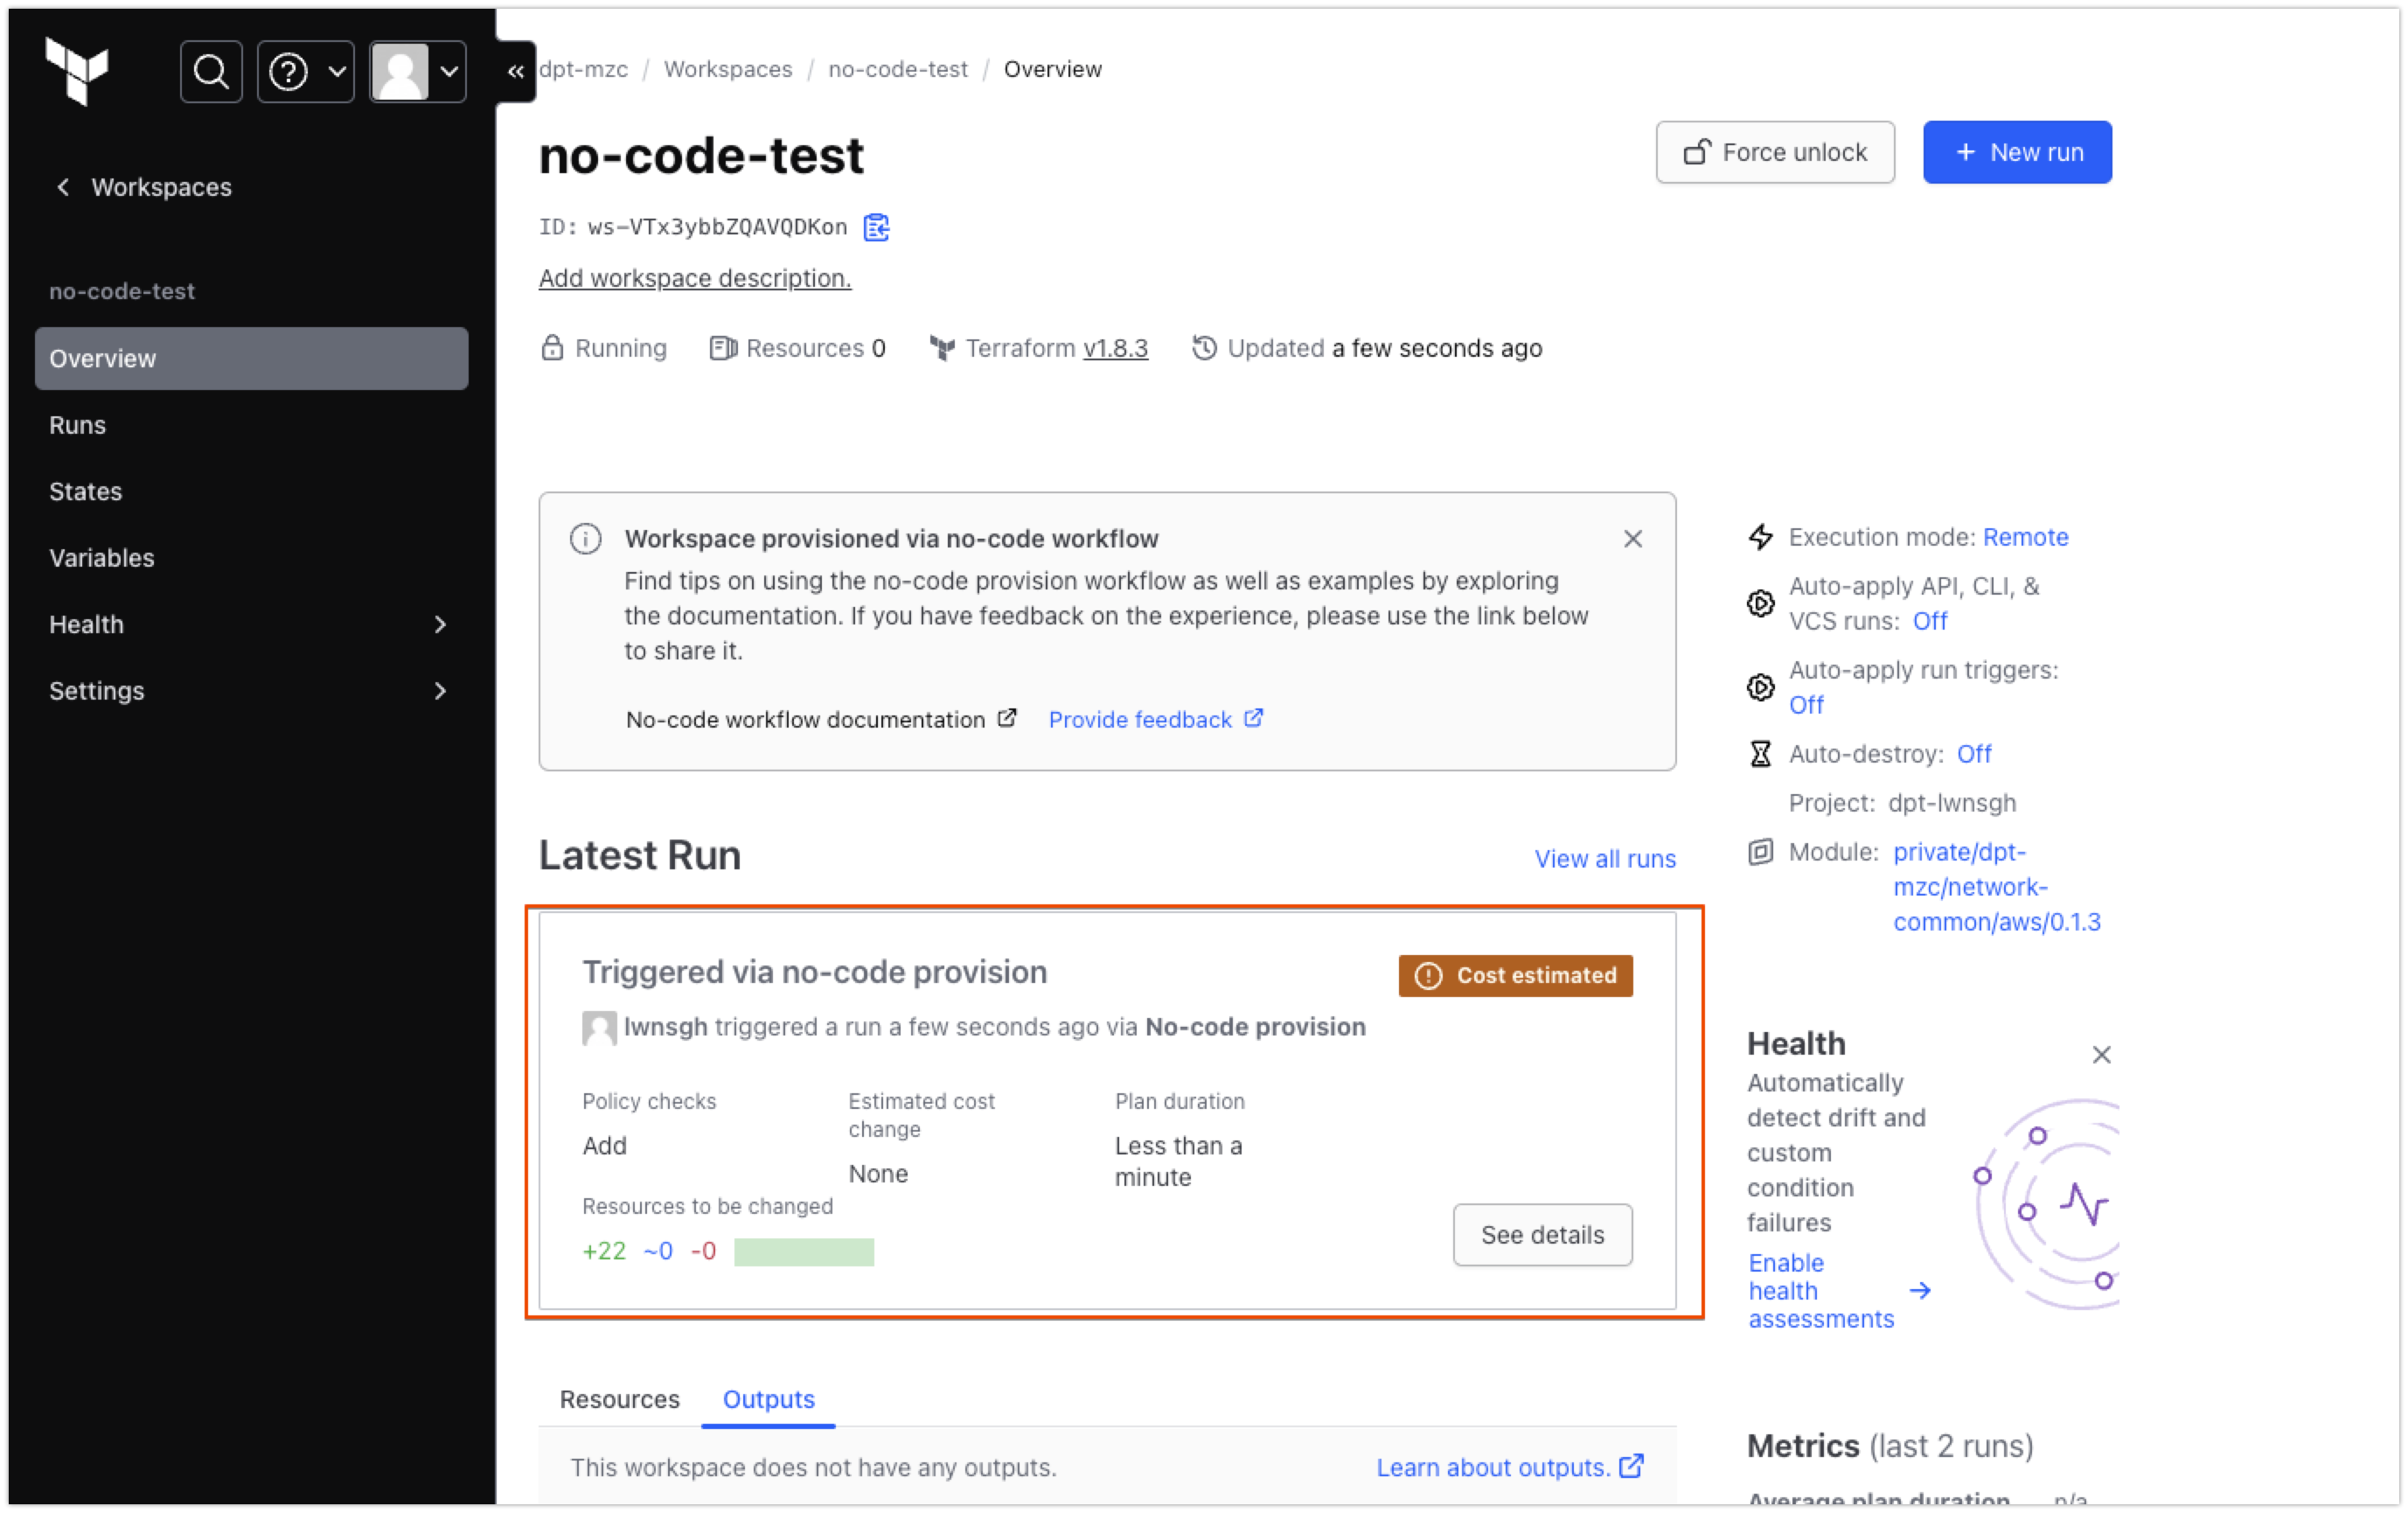Screen dimensions: 2408x1513
Task: Toggle Auto-apply API, CLI & VCS Off link
Action: (x=1930, y=622)
